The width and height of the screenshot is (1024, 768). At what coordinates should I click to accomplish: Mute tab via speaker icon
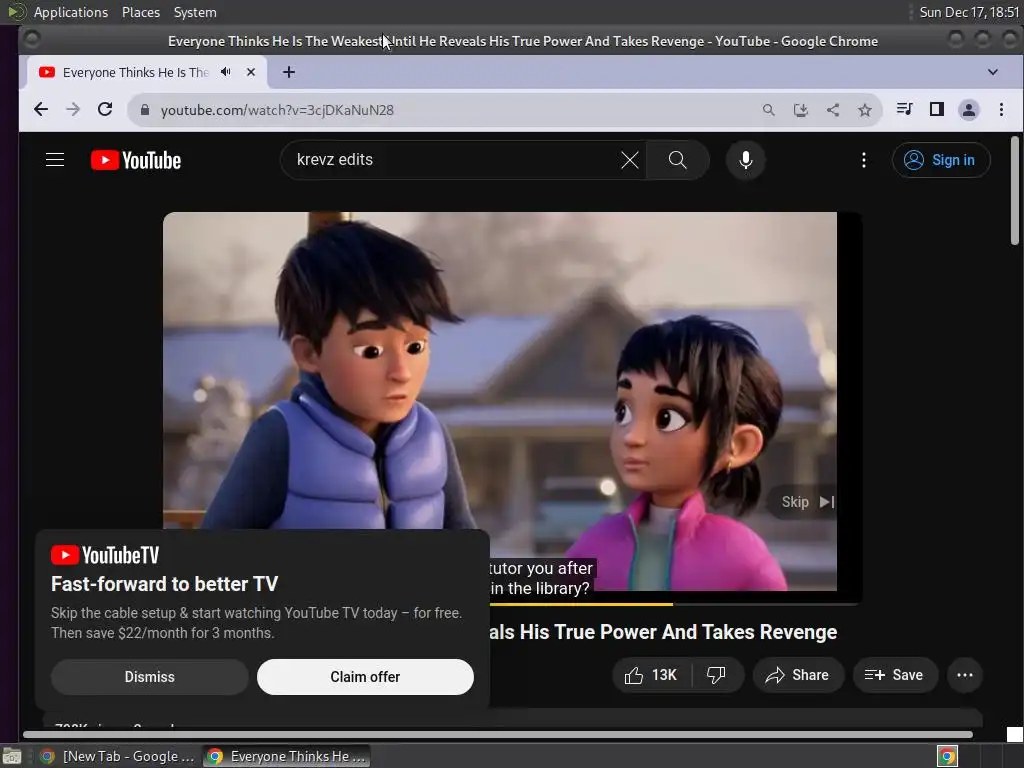[225, 72]
